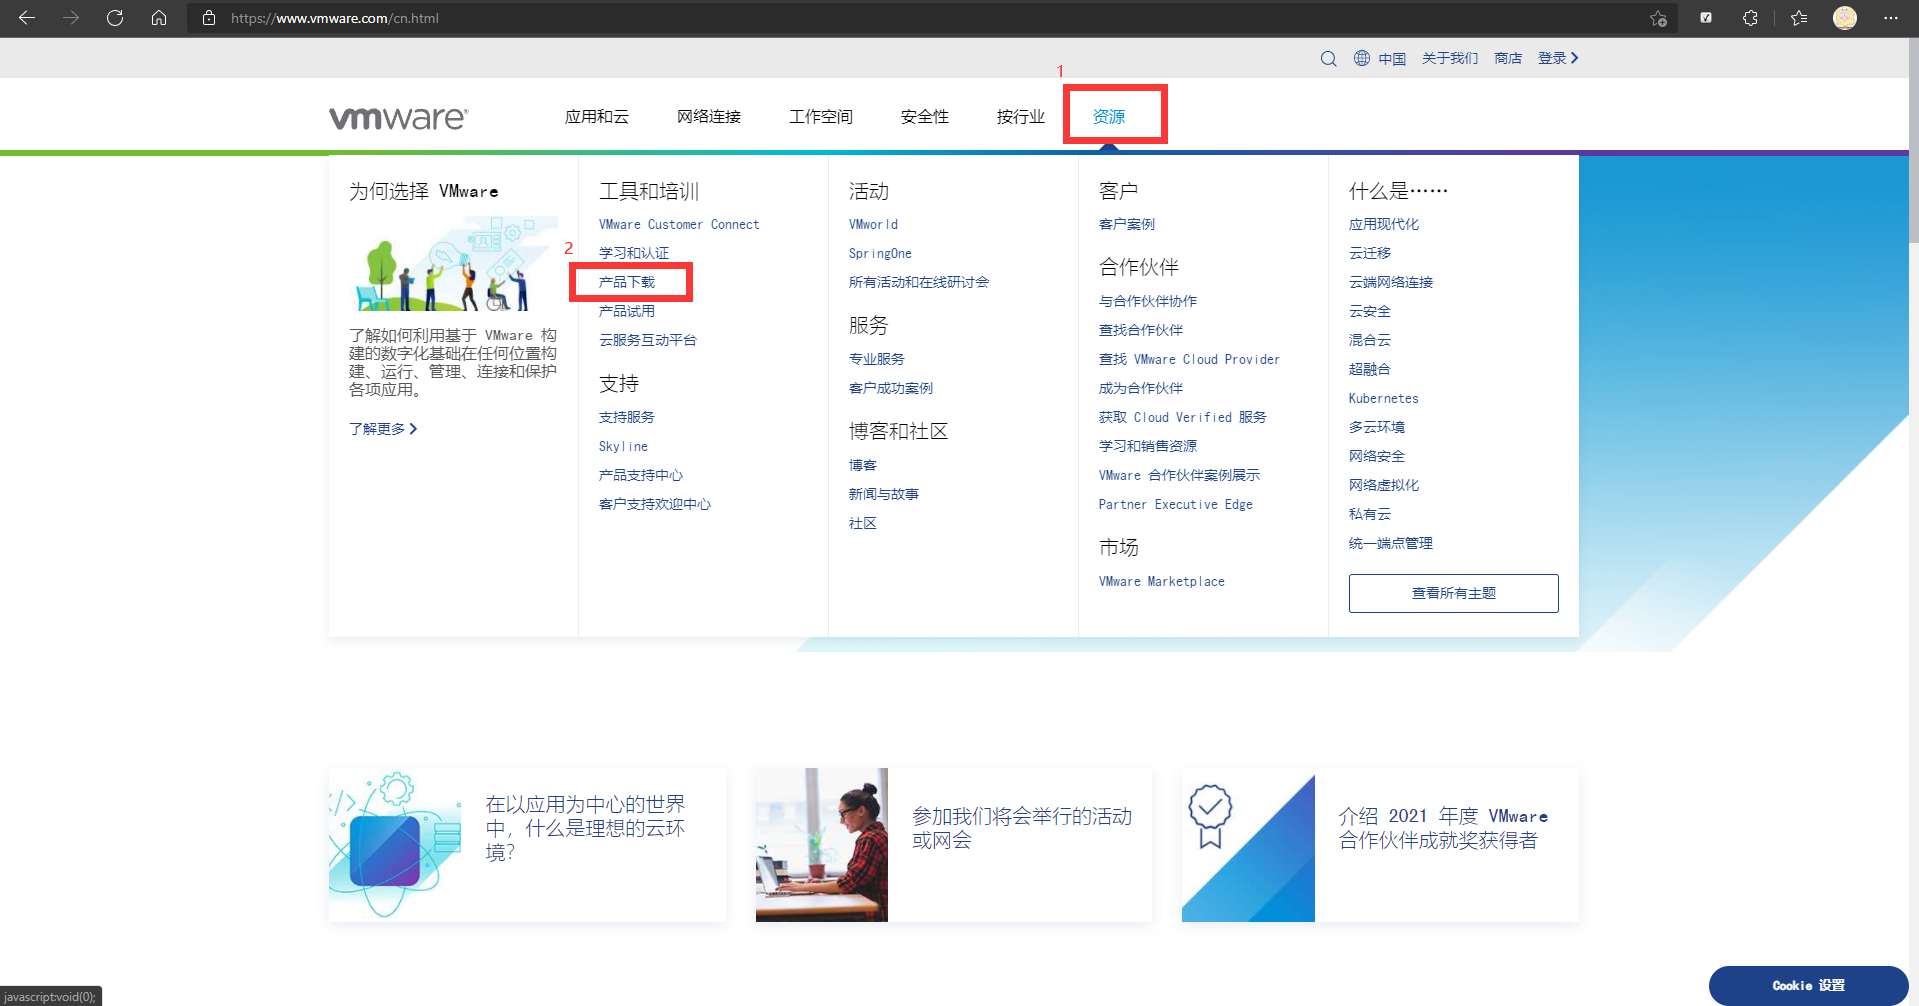
Task: Open 产品下载 link
Action: click(x=627, y=283)
